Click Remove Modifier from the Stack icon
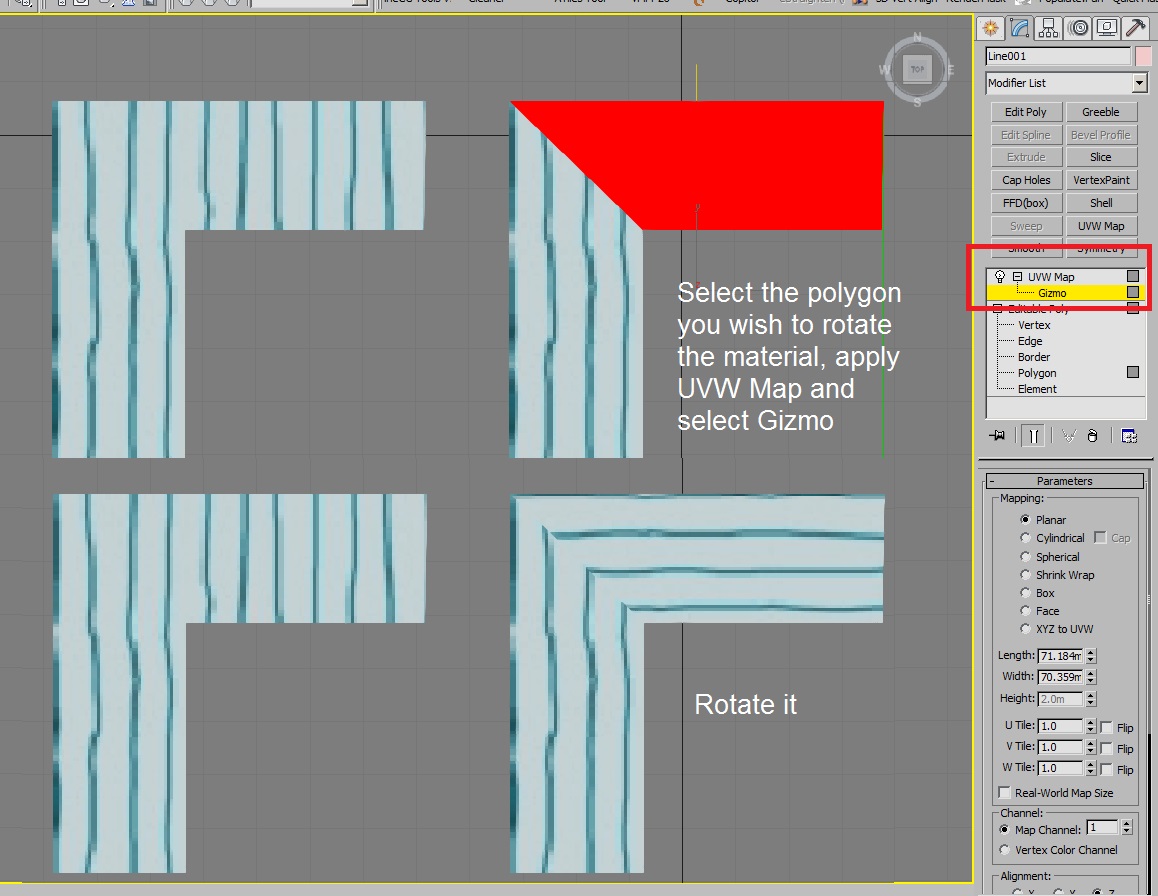The width and height of the screenshot is (1158, 896). pos(1092,435)
